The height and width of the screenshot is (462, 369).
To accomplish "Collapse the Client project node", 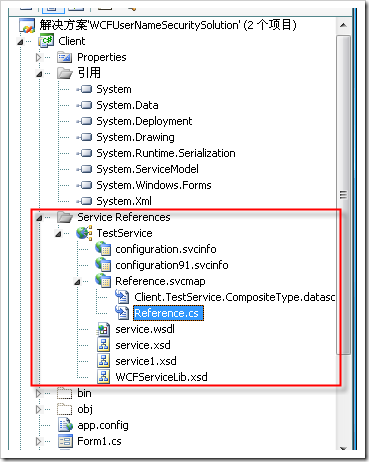I will coord(20,42).
